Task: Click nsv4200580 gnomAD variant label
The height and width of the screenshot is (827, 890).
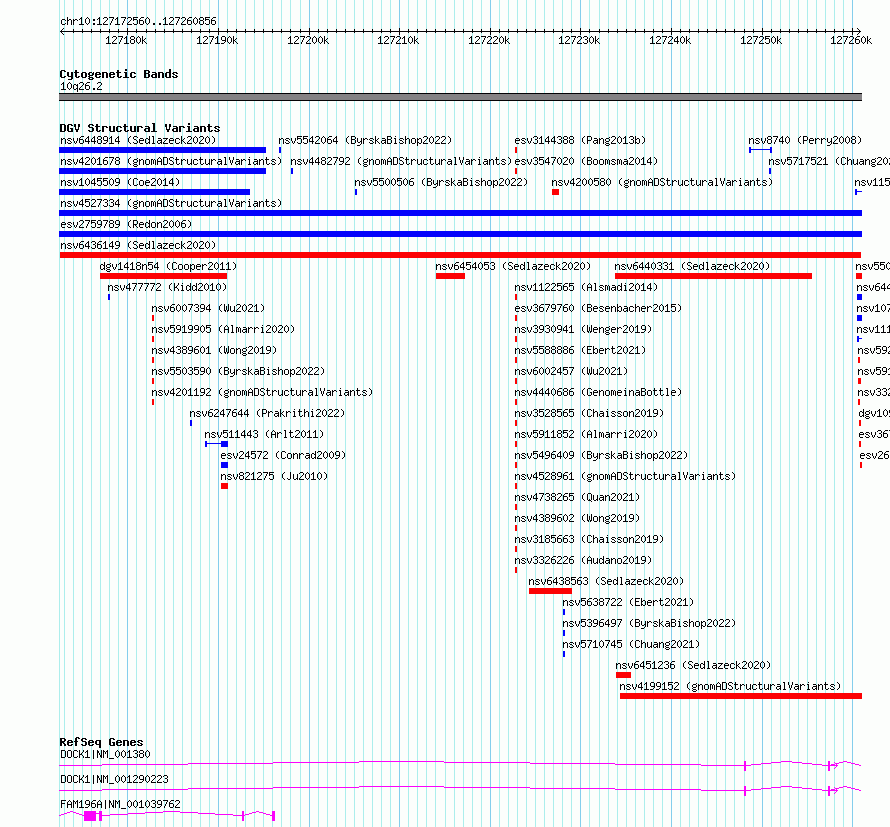Action: [662, 182]
